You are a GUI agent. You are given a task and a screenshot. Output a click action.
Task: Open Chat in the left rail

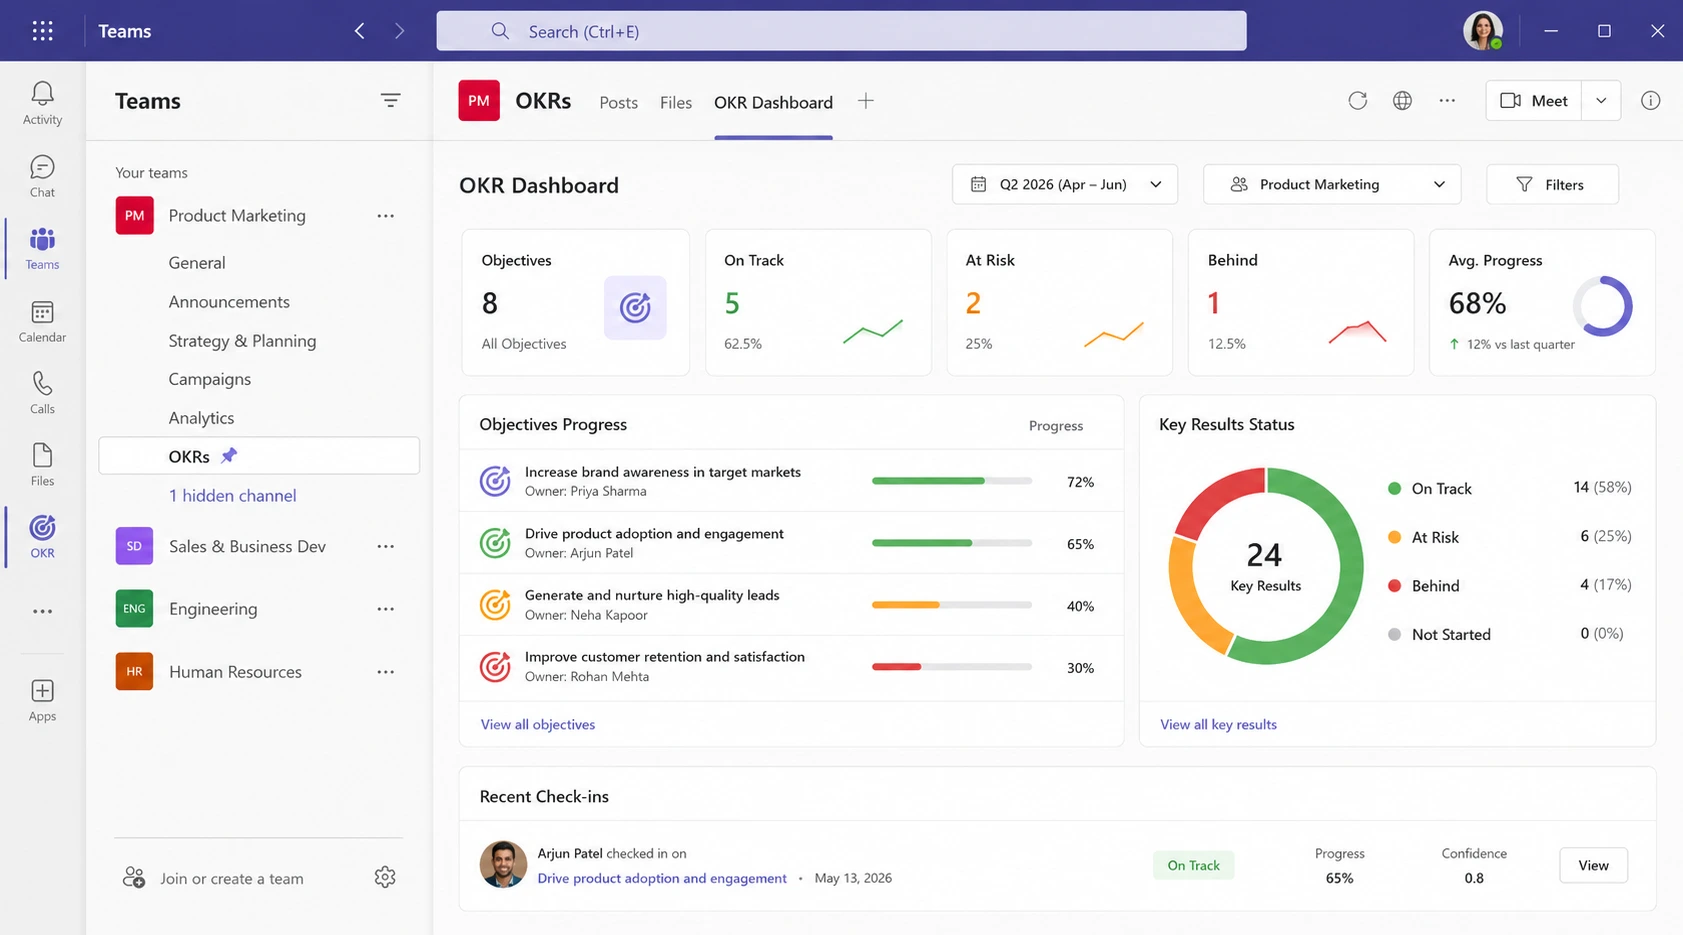(x=42, y=177)
